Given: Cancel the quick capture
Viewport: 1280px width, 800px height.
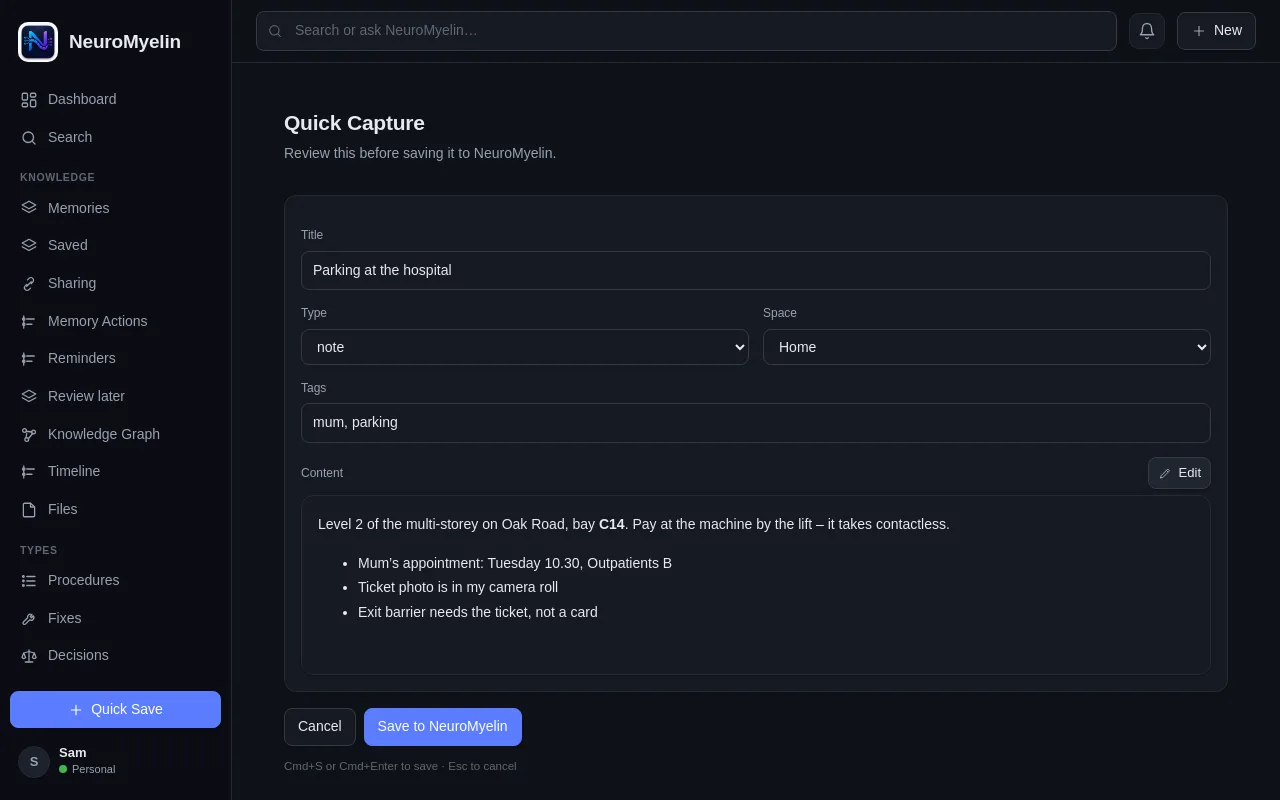Looking at the screenshot, I should coord(320,727).
